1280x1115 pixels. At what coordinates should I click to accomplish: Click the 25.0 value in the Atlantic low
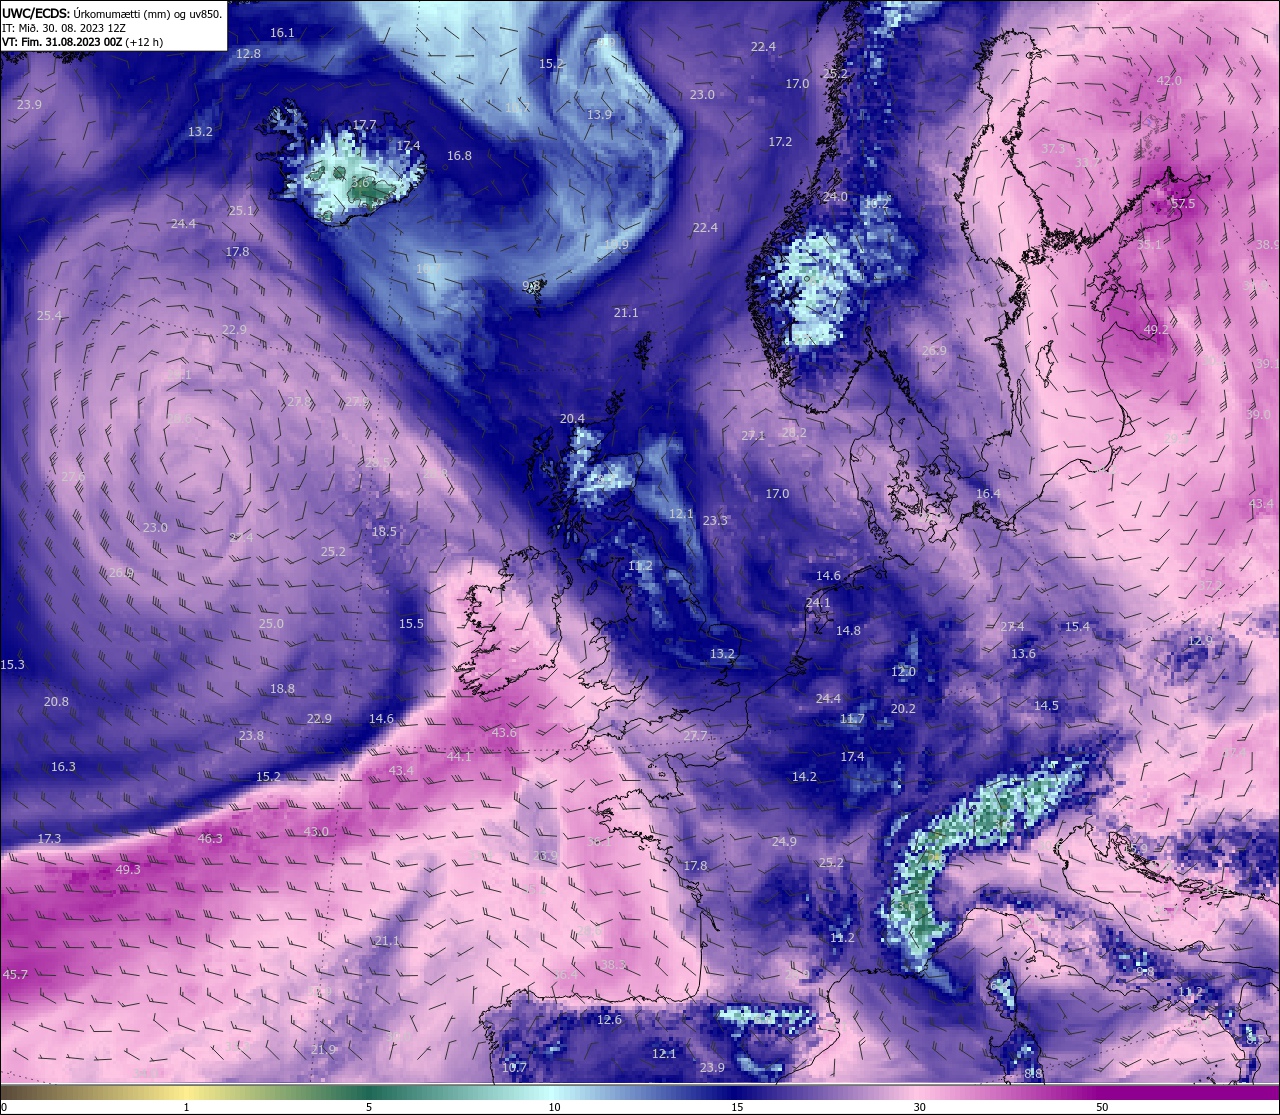[x=271, y=624]
